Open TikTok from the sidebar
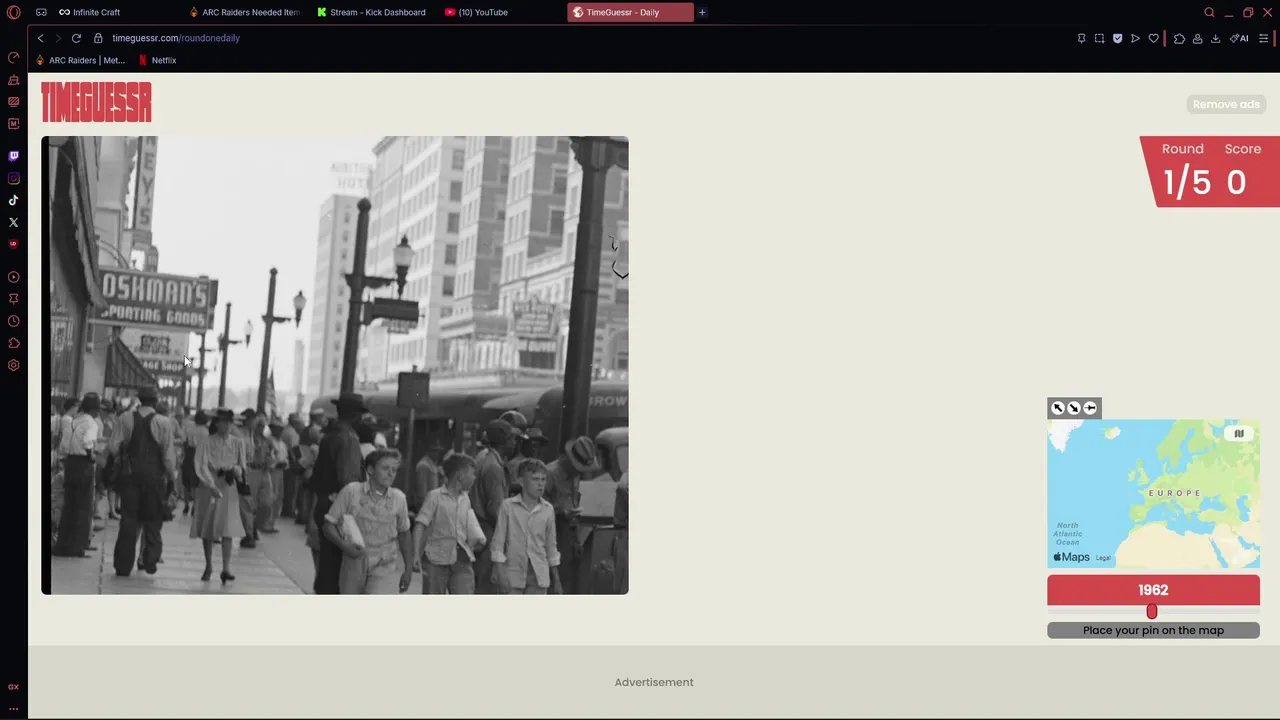Image resolution: width=1280 pixels, height=720 pixels. 13,200
